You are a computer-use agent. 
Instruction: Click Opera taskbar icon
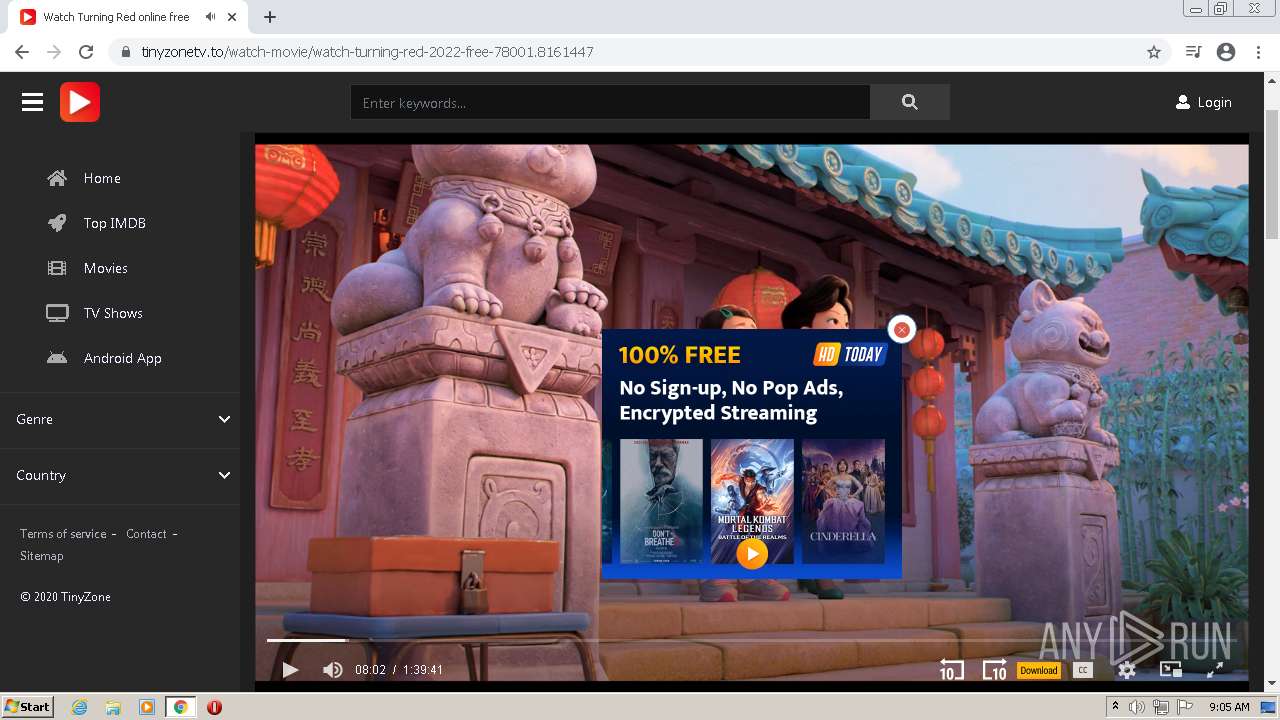click(214, 707)
